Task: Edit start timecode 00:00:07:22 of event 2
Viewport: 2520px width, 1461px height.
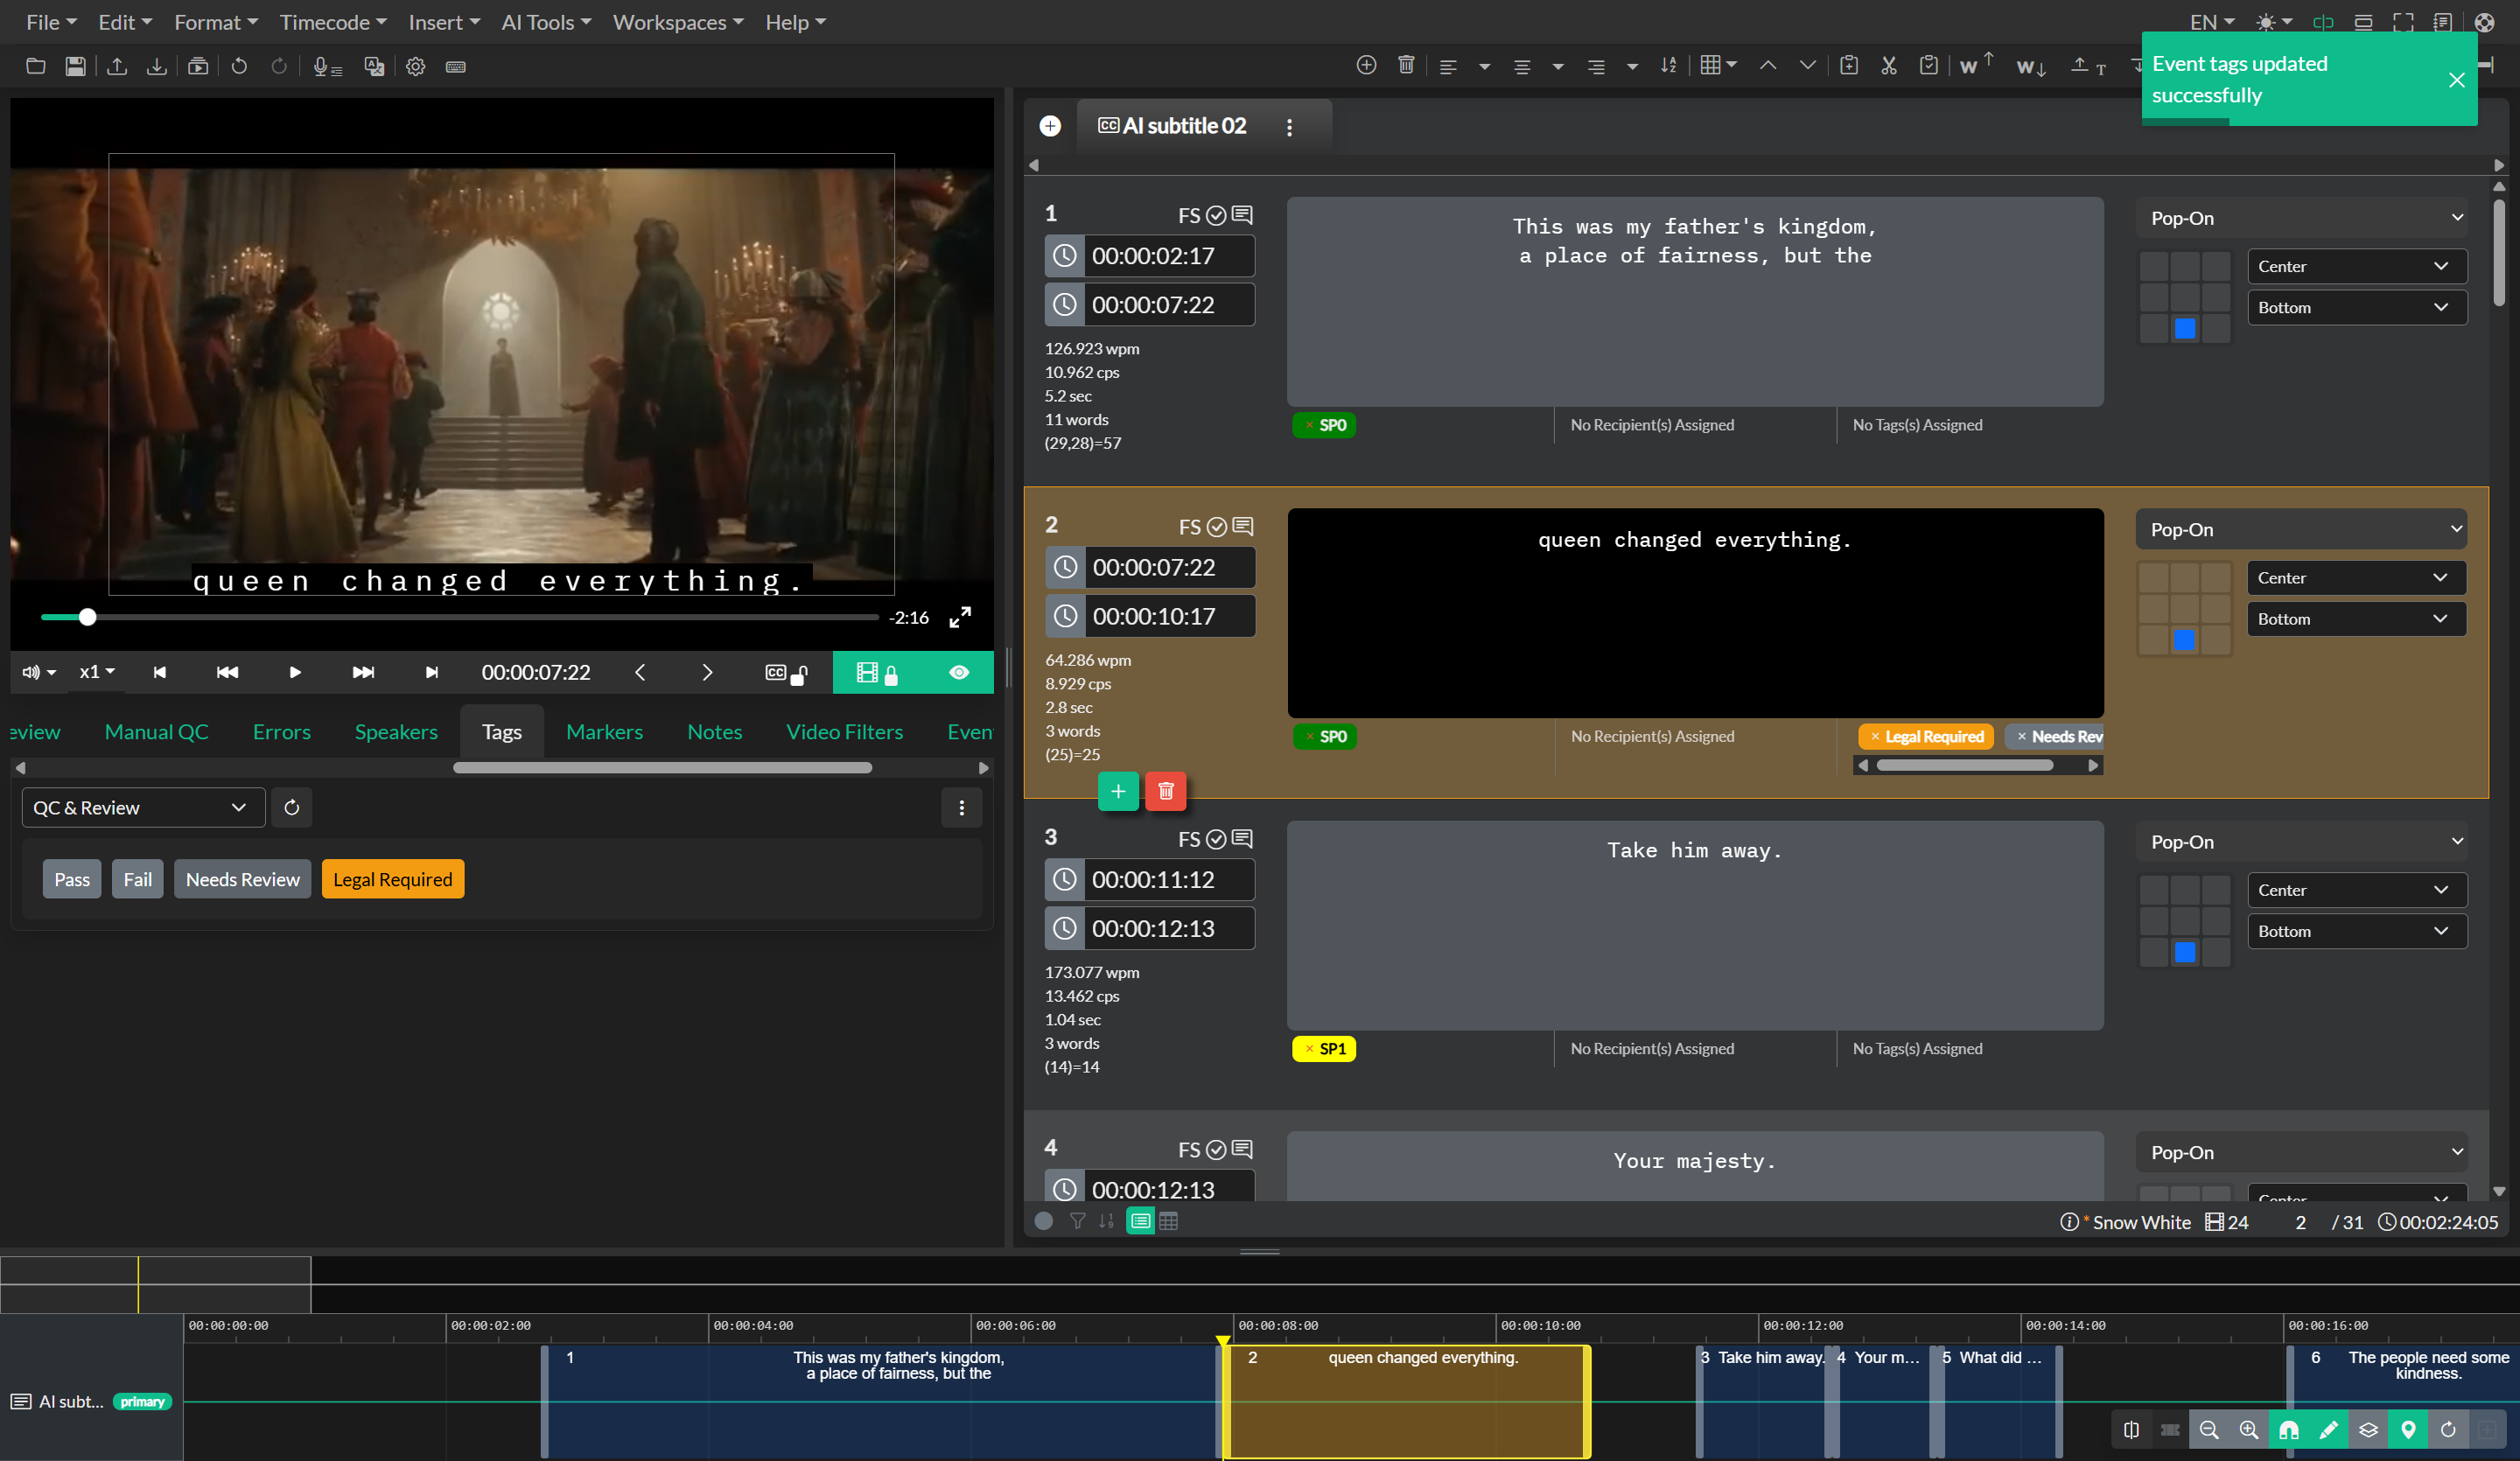Action: coord(1169,567)
